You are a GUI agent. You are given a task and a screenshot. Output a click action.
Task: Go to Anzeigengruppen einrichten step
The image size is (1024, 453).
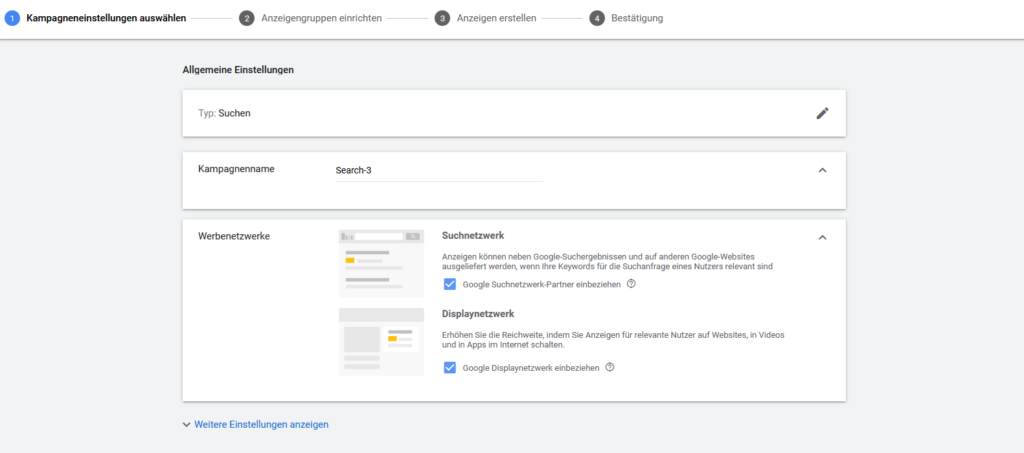(320, 18)
